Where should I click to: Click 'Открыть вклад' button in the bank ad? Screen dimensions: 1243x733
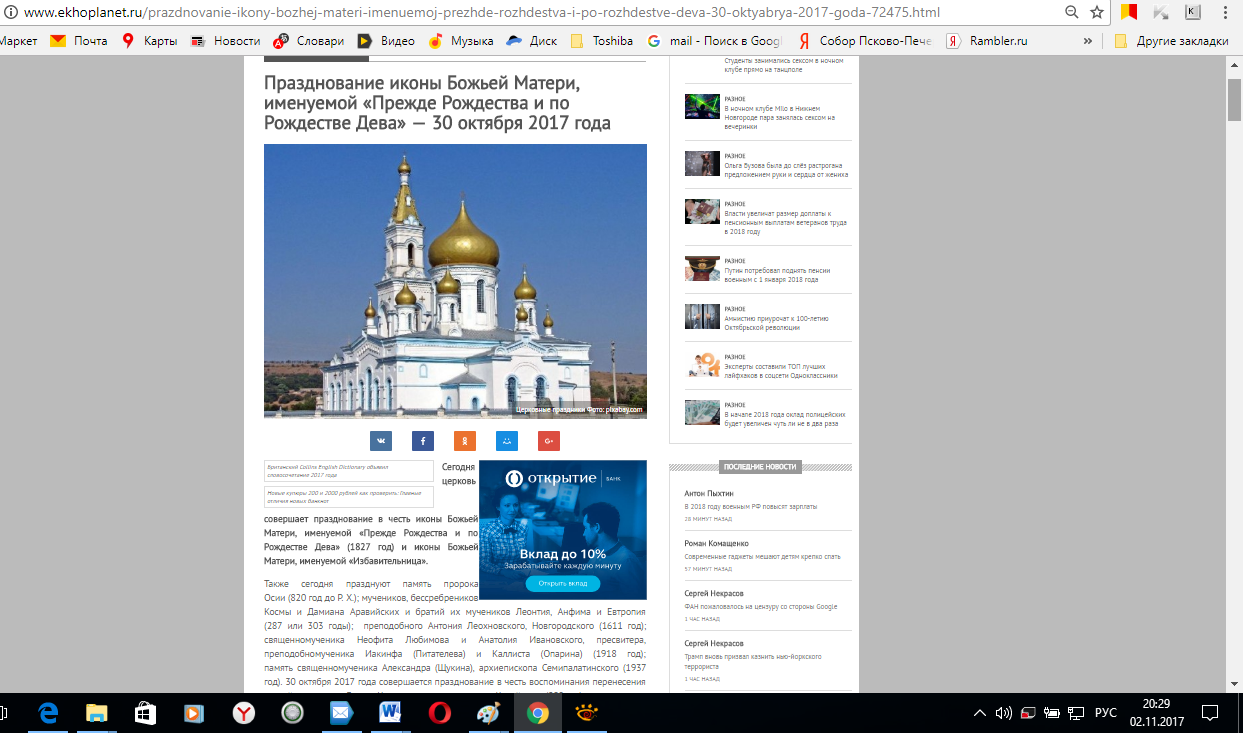click(x=563, y=583)
